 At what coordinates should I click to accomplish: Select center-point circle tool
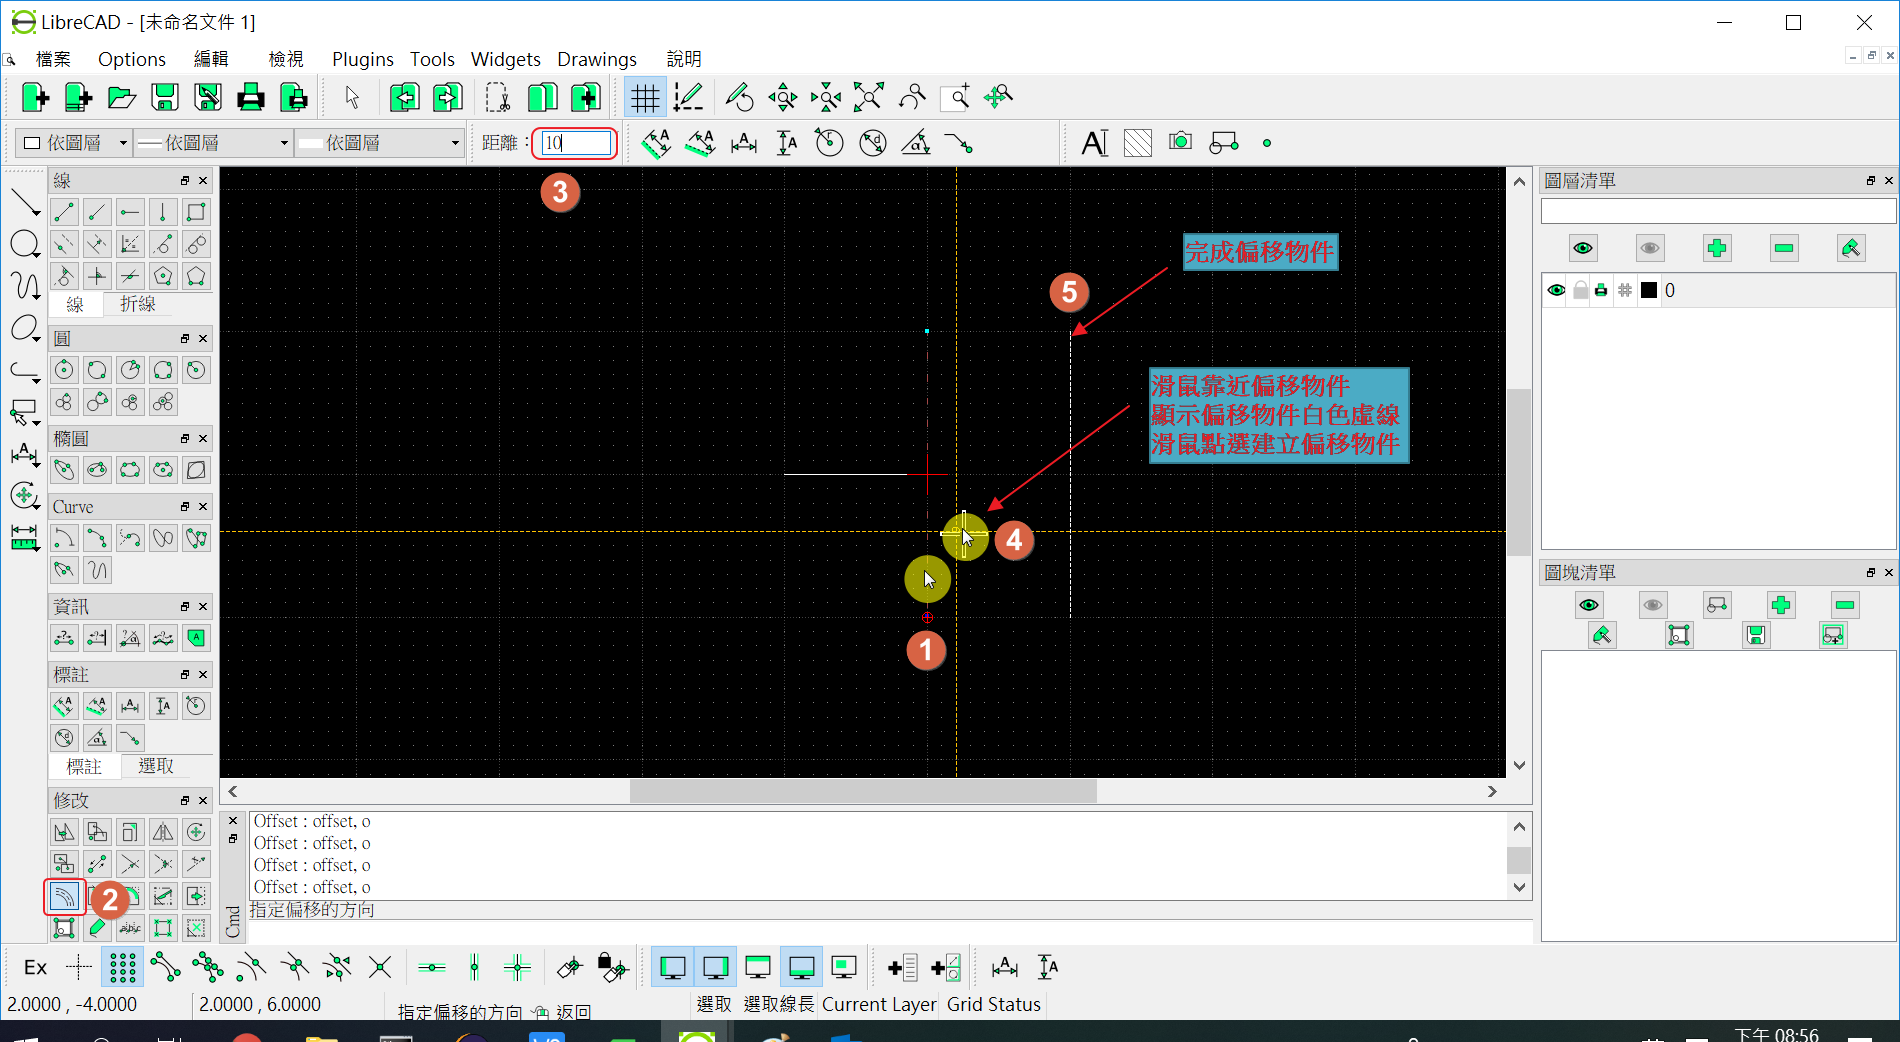click(x=64, y=370)
